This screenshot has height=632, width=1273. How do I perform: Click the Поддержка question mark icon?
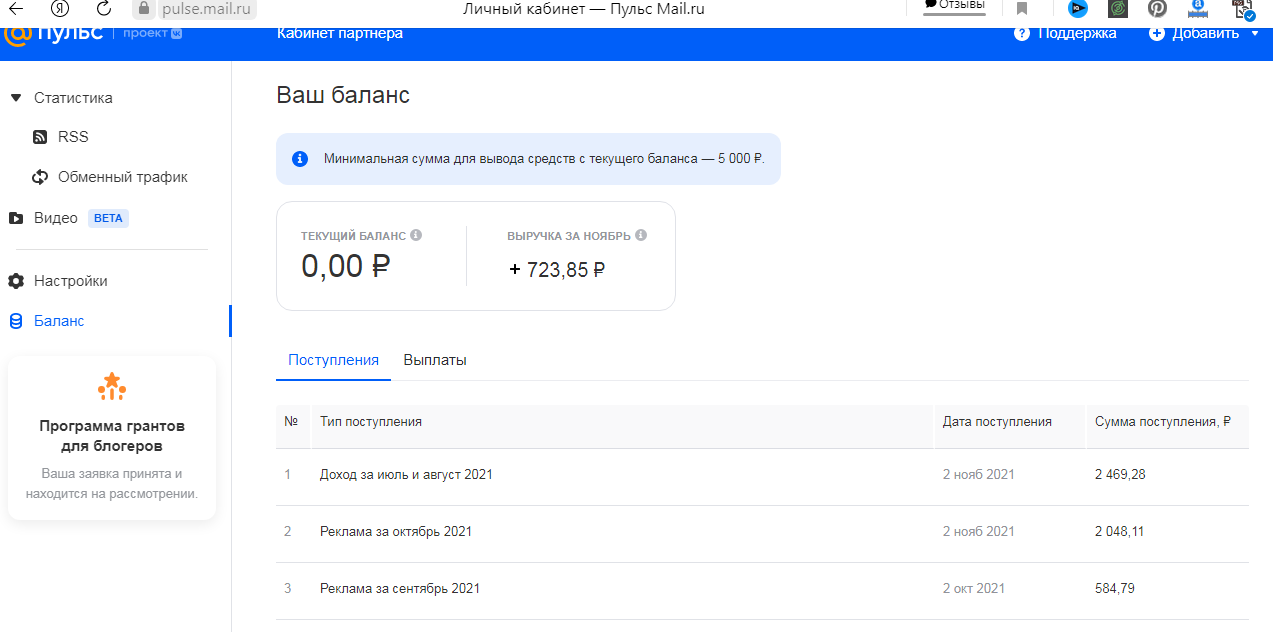[1021, 33]
